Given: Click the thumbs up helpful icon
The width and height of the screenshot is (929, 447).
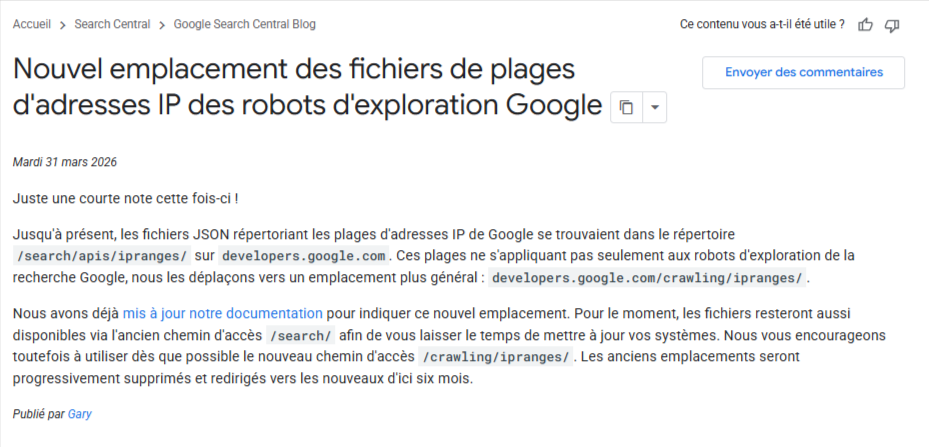Looking at the screenshot, I should tap(866, 25).
